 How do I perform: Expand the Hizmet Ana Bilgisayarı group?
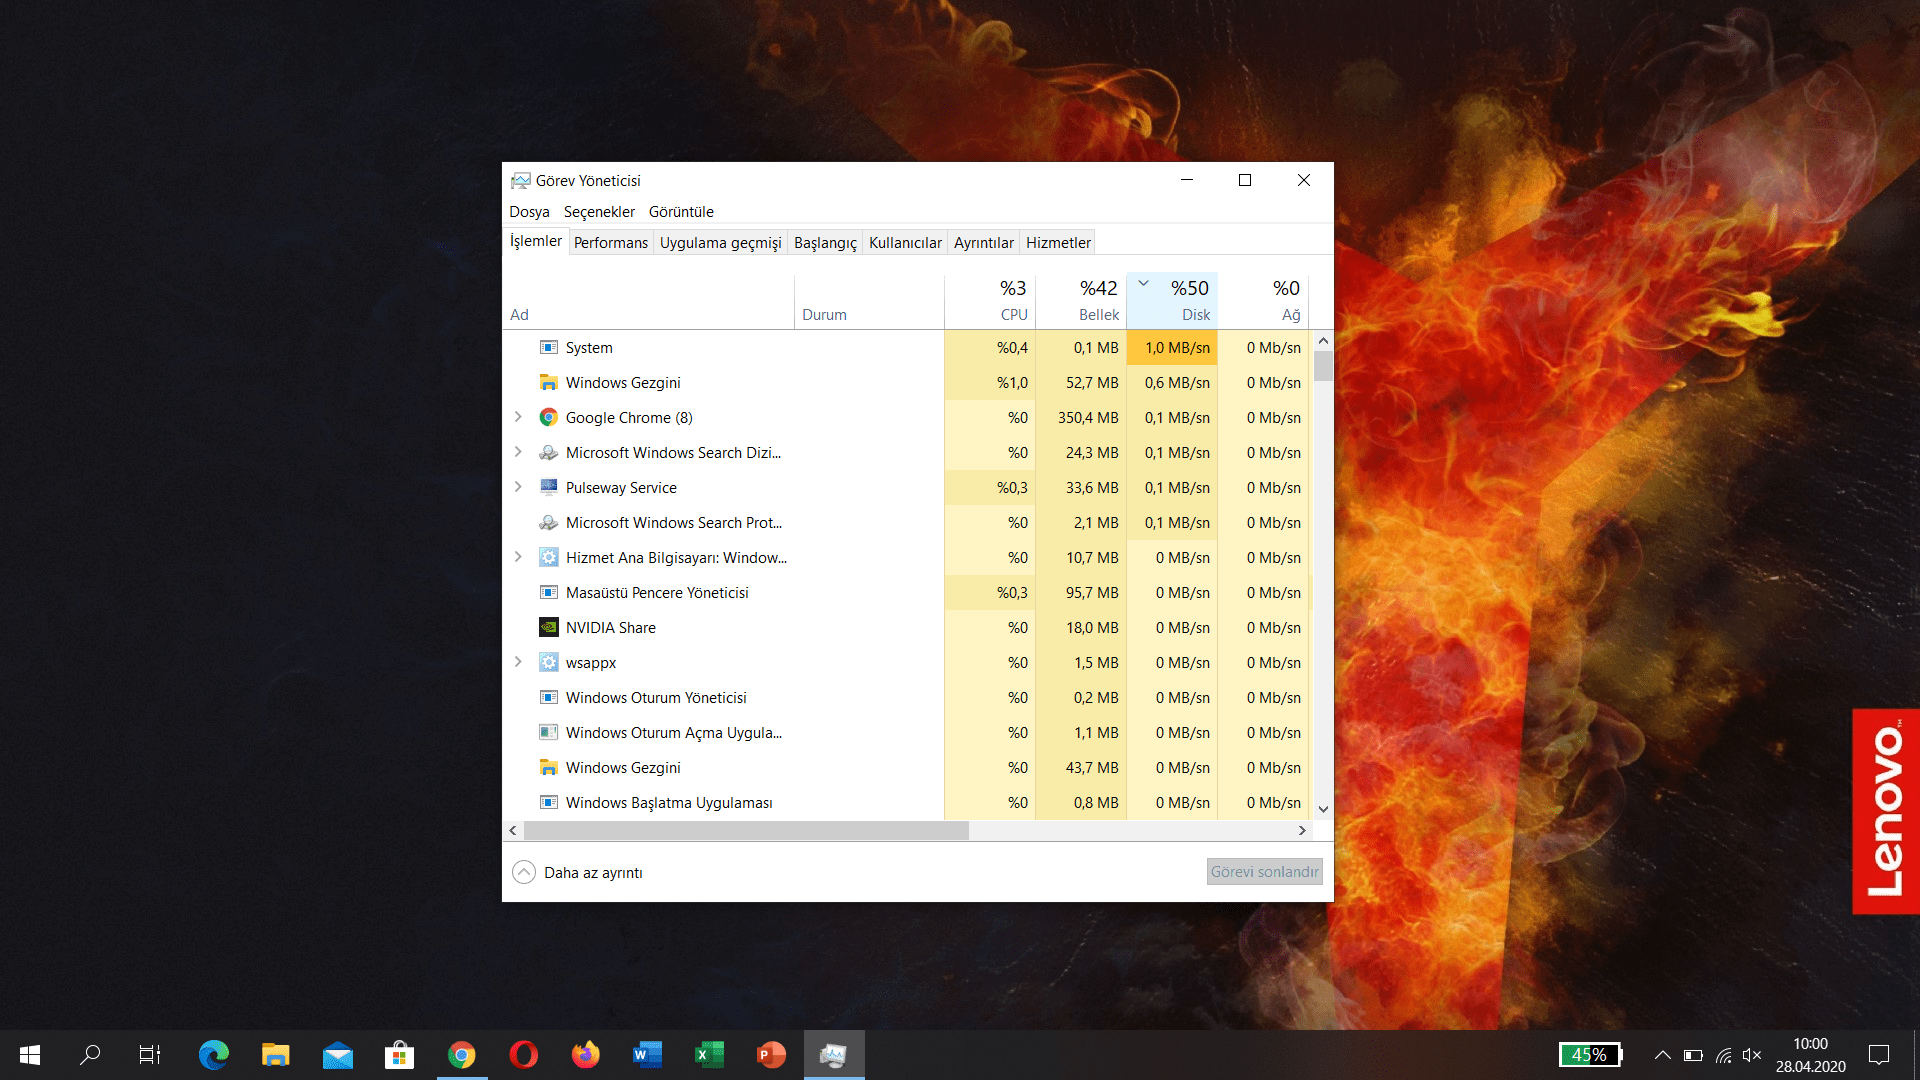coord(518,557)
